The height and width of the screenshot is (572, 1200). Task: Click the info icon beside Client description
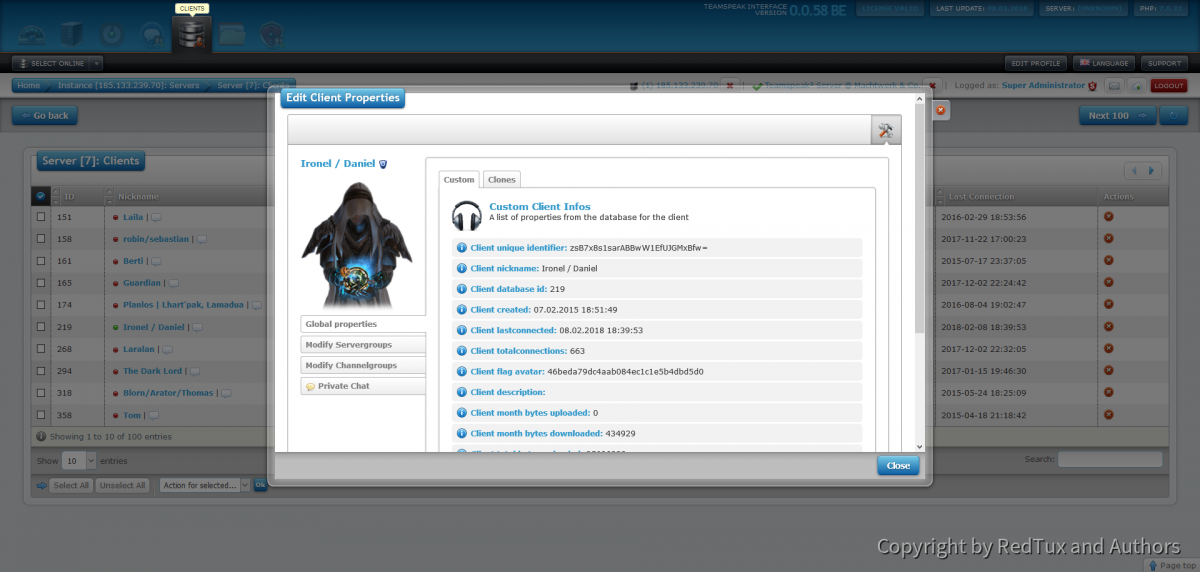462,392
